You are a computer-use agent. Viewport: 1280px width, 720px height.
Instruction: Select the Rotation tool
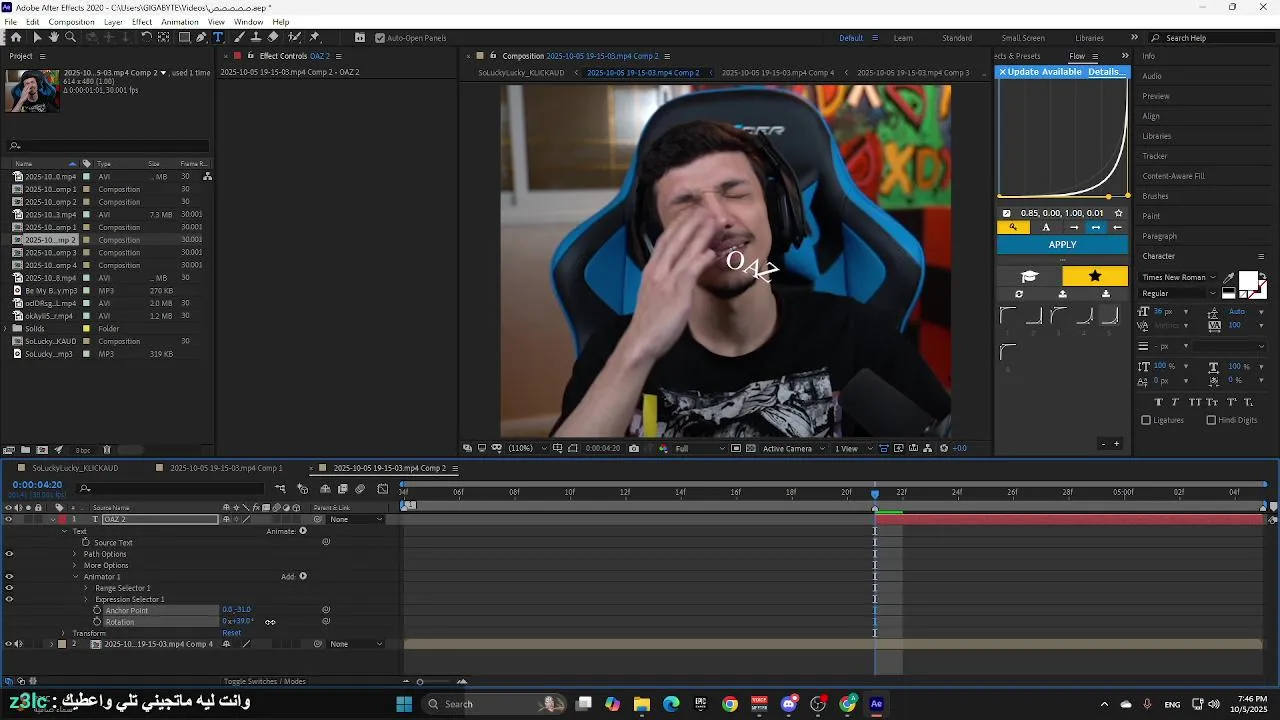146,37
